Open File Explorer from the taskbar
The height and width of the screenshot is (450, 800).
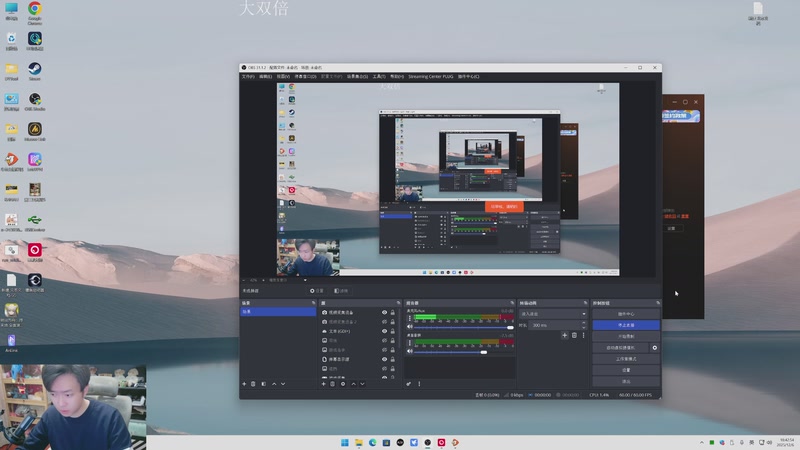(359, 442)
